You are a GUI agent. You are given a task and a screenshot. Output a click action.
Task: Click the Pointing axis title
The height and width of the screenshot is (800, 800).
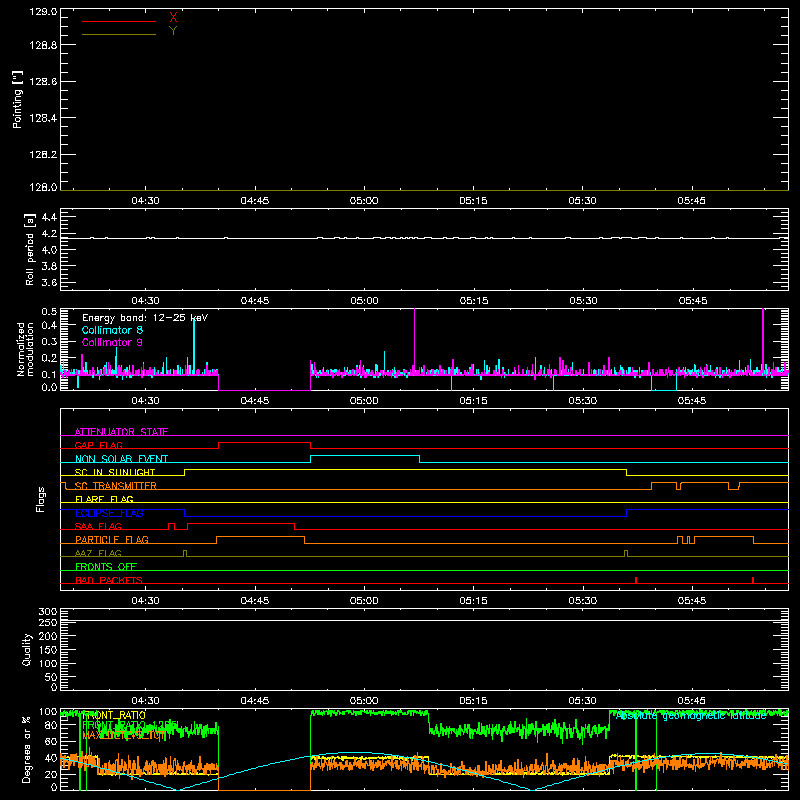[x=17, y=100]
